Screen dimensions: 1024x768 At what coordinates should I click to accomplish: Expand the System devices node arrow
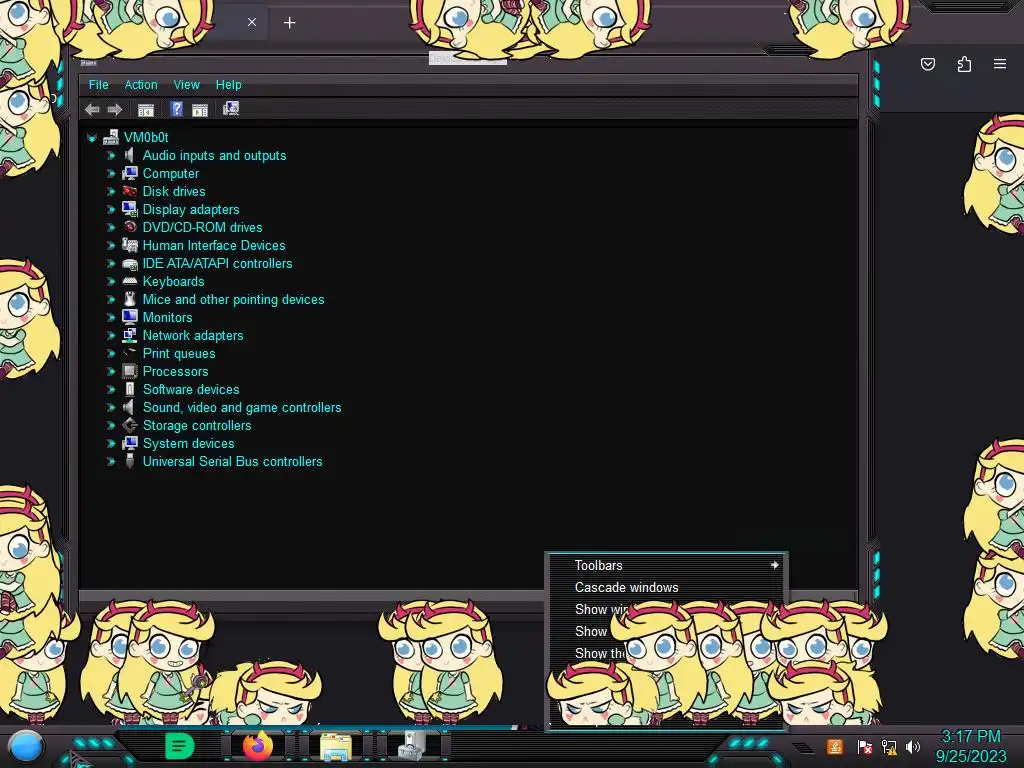111,443
